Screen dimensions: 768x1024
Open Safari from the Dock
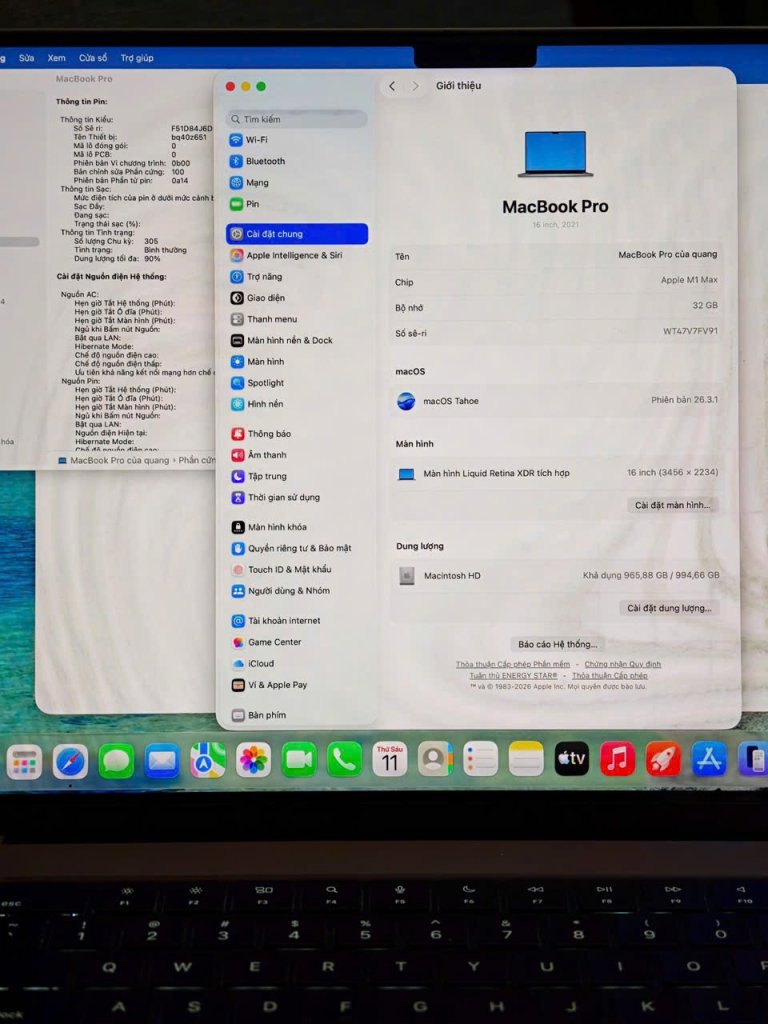[x=70, y=761]
